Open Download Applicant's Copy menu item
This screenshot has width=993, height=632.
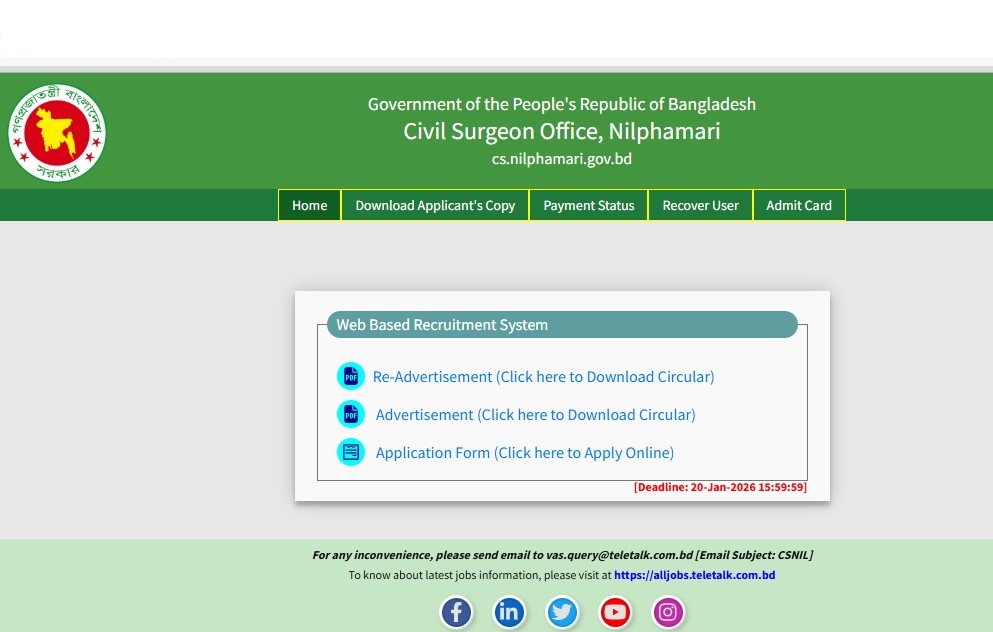[x=435, y=205]
